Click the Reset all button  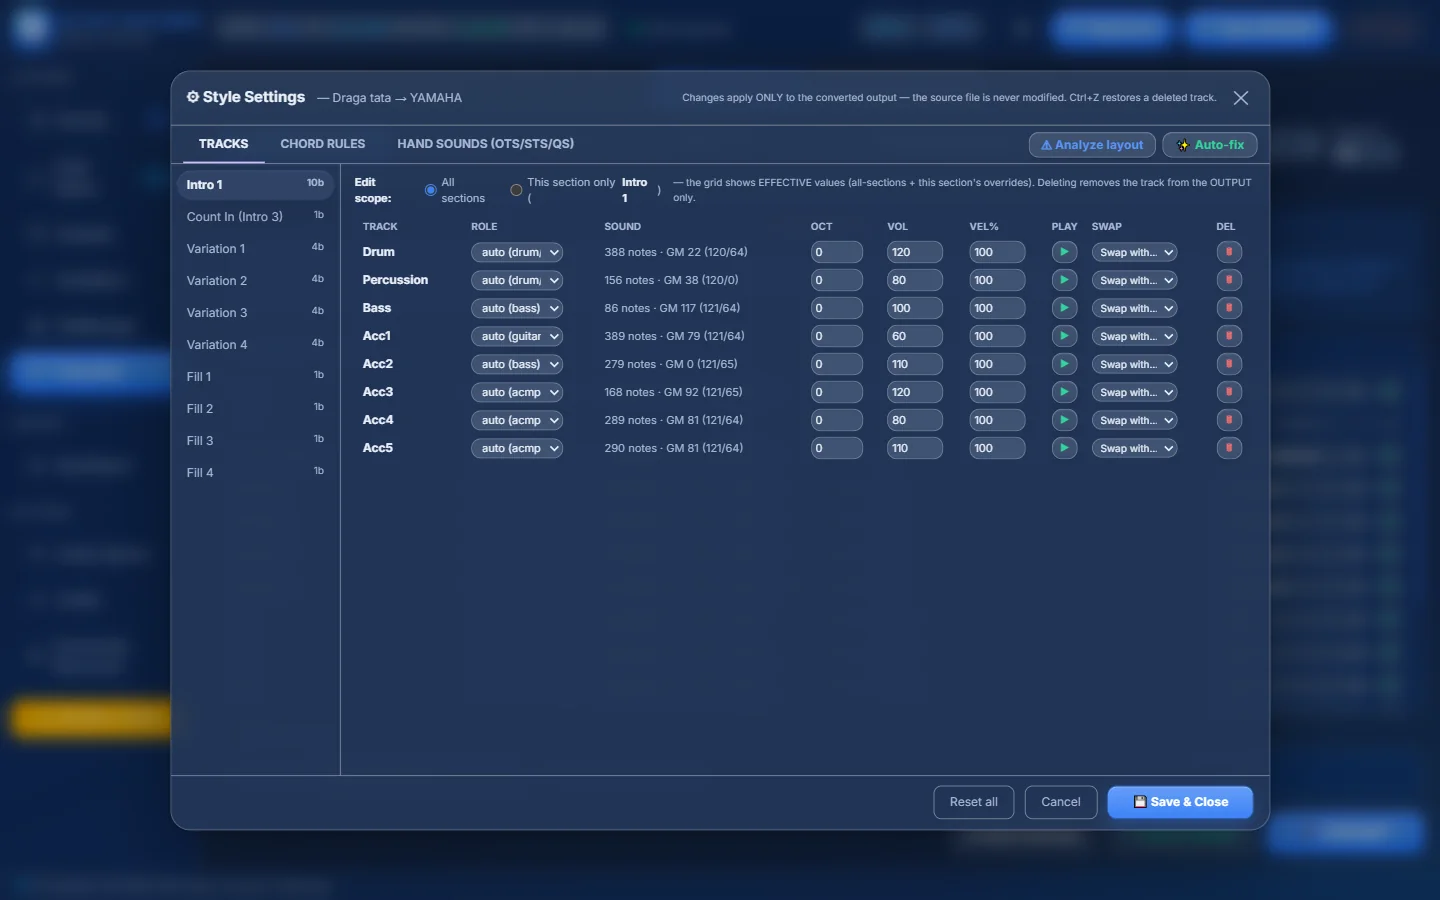click(x=973, y=802)
